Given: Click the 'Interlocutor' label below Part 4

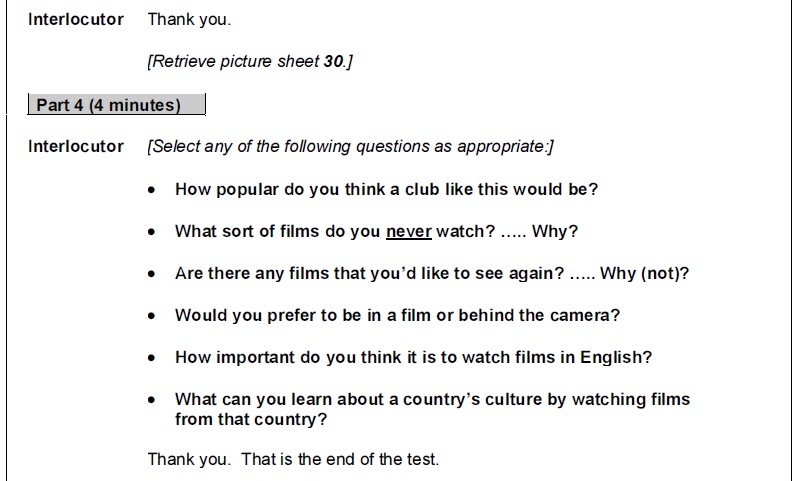Looking at the screenshot, I should (x=76, y=147).
